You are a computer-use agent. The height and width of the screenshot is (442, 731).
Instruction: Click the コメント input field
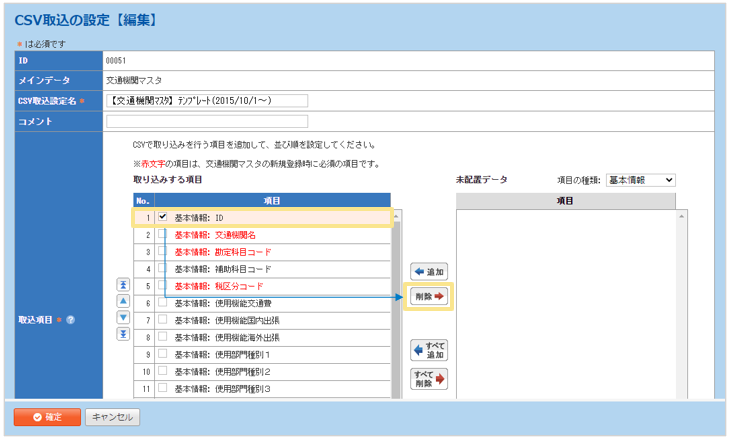(207, 121)
